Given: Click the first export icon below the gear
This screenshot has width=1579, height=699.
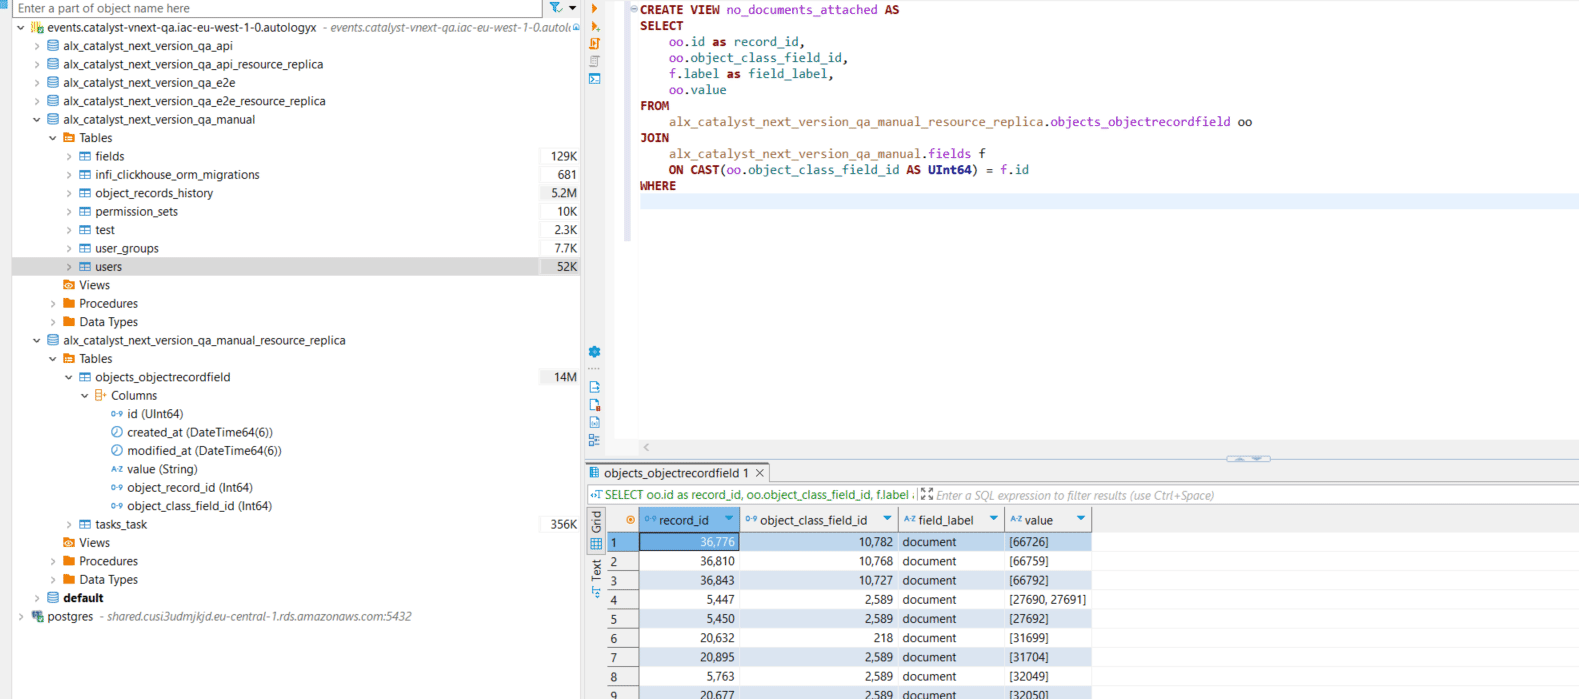Looking at the screenshot, I should (x=595, y=387).
